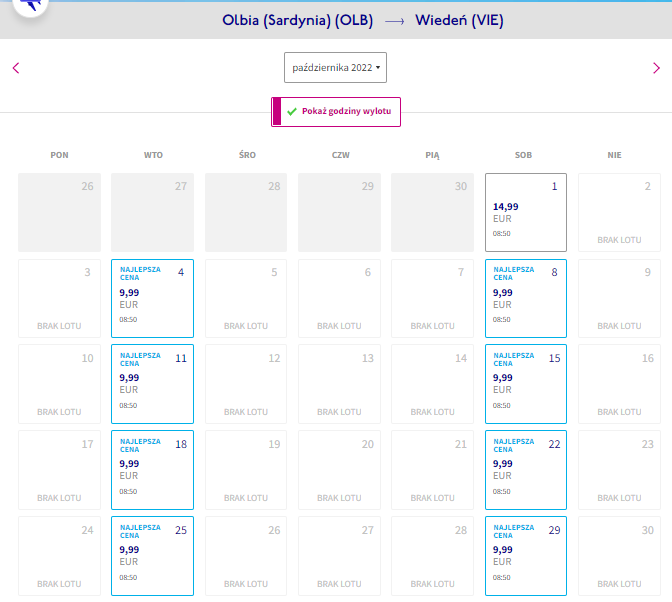Toggle Pokaż godziny wylotu checkbox
672x602 pixels.
(x=336, y=112)
